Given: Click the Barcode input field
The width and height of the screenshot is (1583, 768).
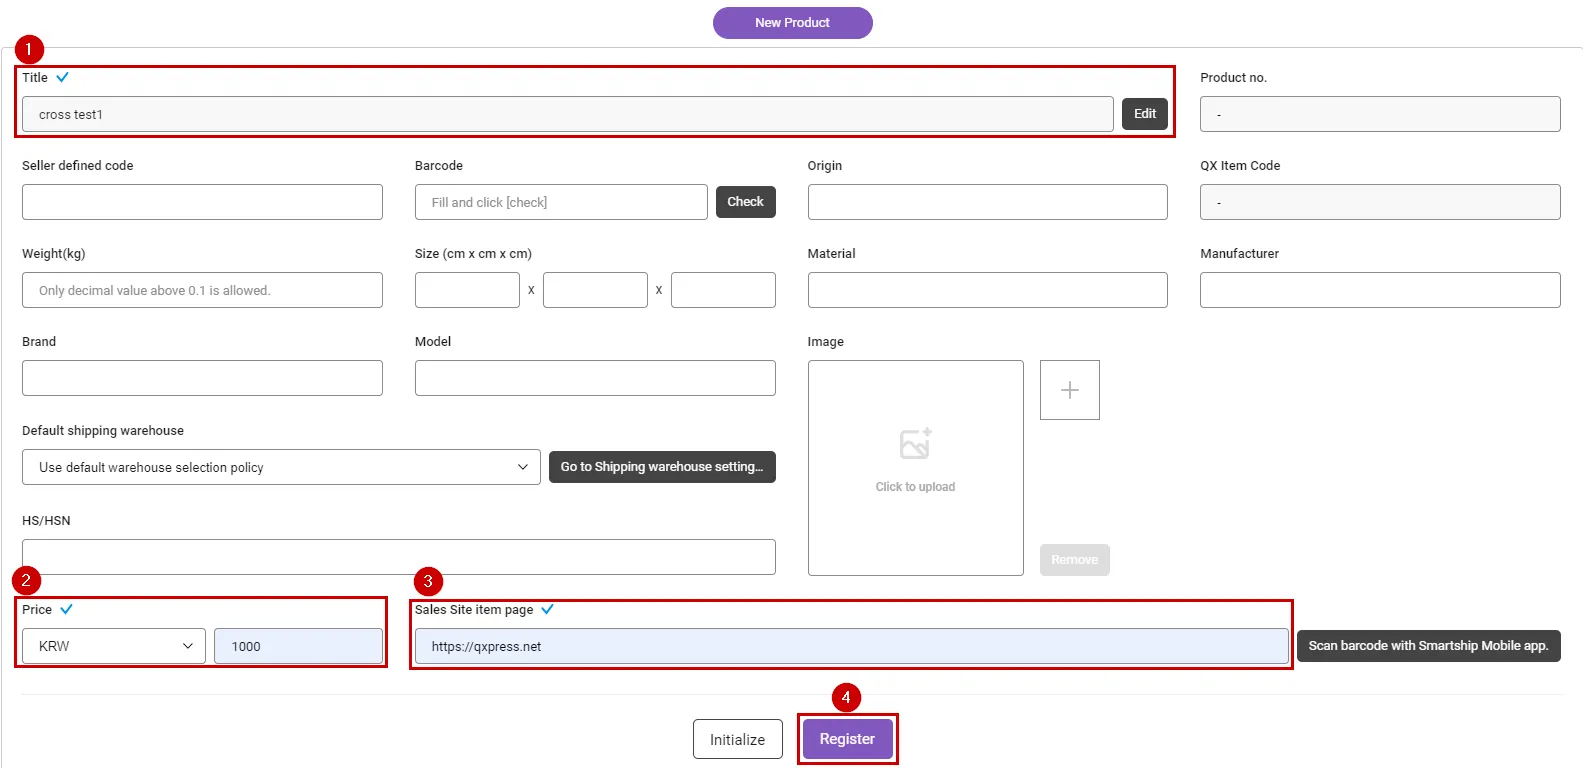Looking at the screenshot, I should pyautogui.click(x=561, y=202).
